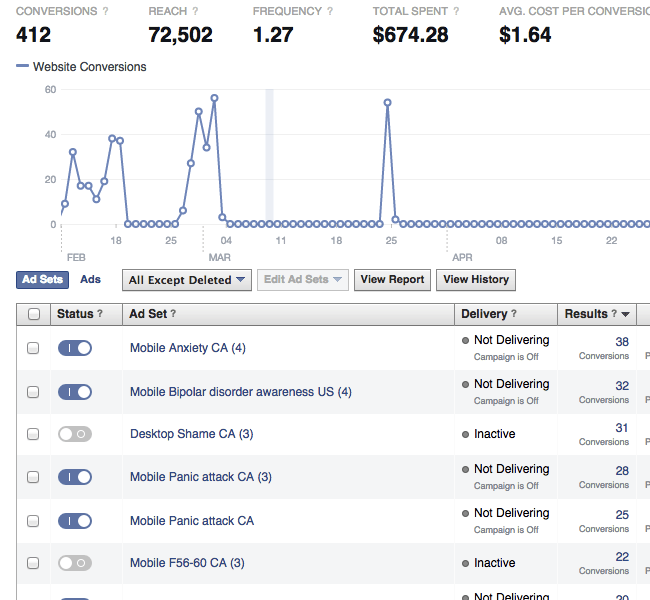Open the Mobile Anxiety CA (4) ad set
Viewport: 650px width, 600px height.
tap(188, 348)
